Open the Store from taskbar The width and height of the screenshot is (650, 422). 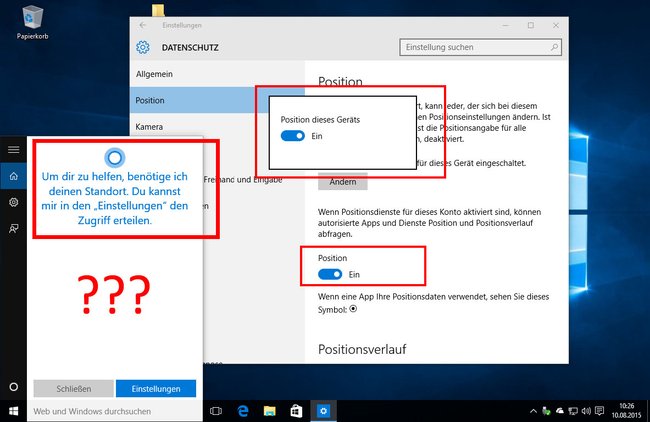coord(296,411)
